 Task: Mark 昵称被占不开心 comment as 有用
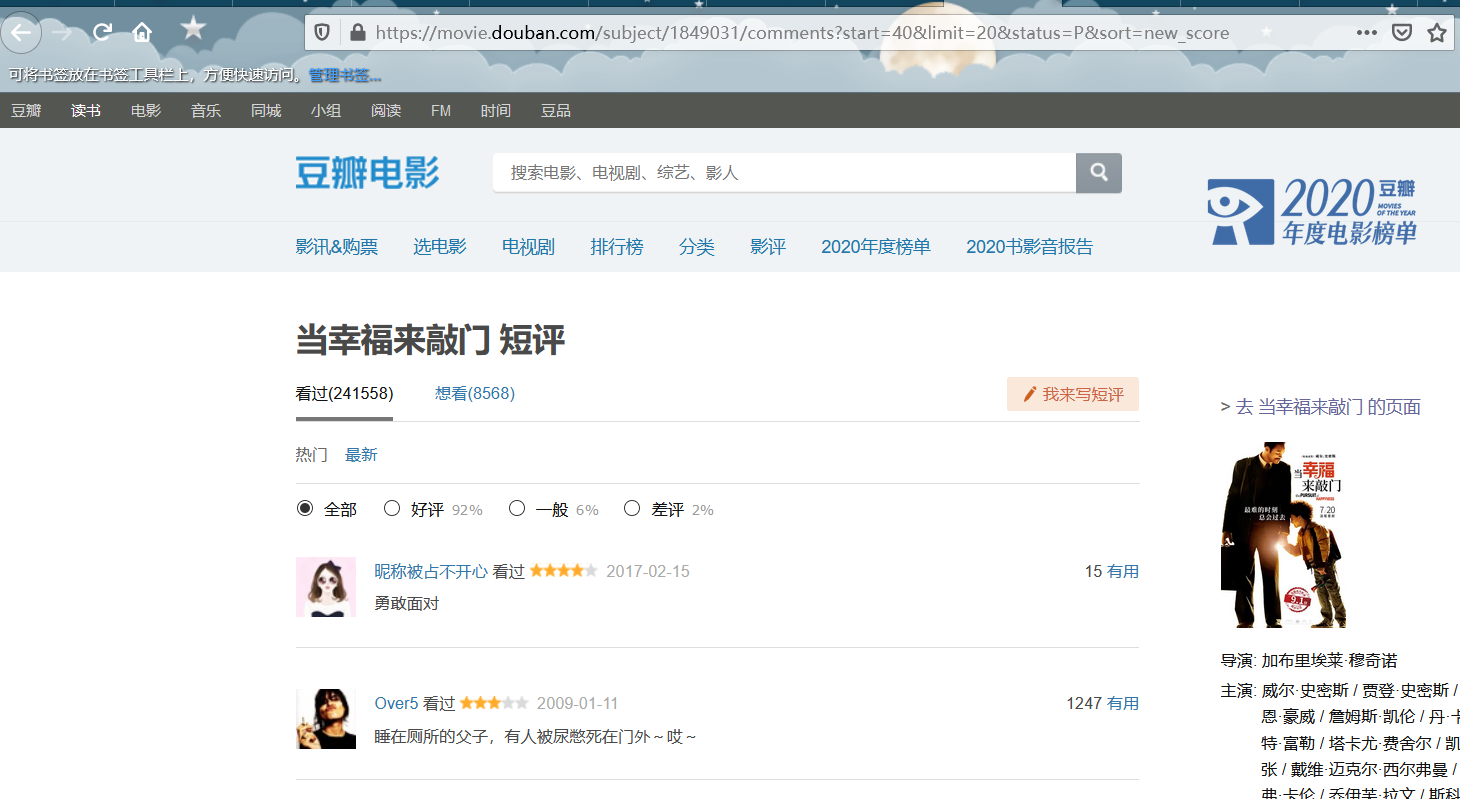tap(1123, 571)
